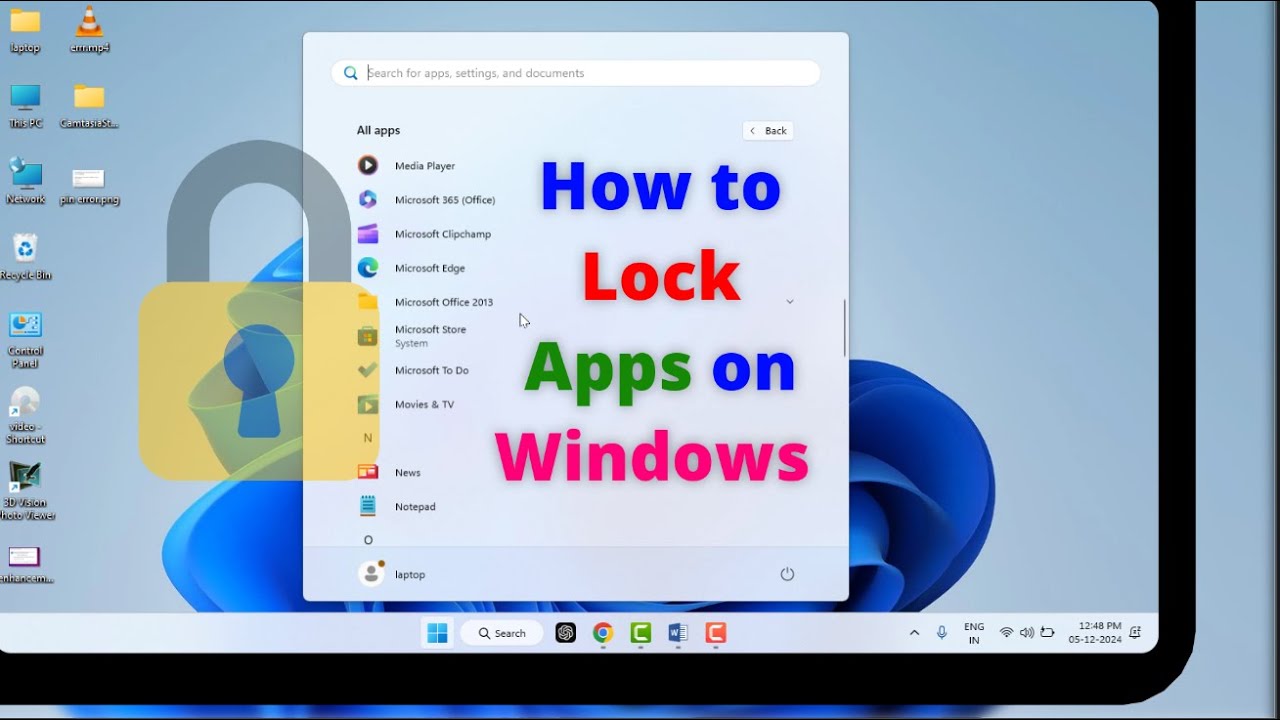Open Wi-Fi network icon in tray
The width and height of the screenshot is (1280, 720).
pos(1006,633)
